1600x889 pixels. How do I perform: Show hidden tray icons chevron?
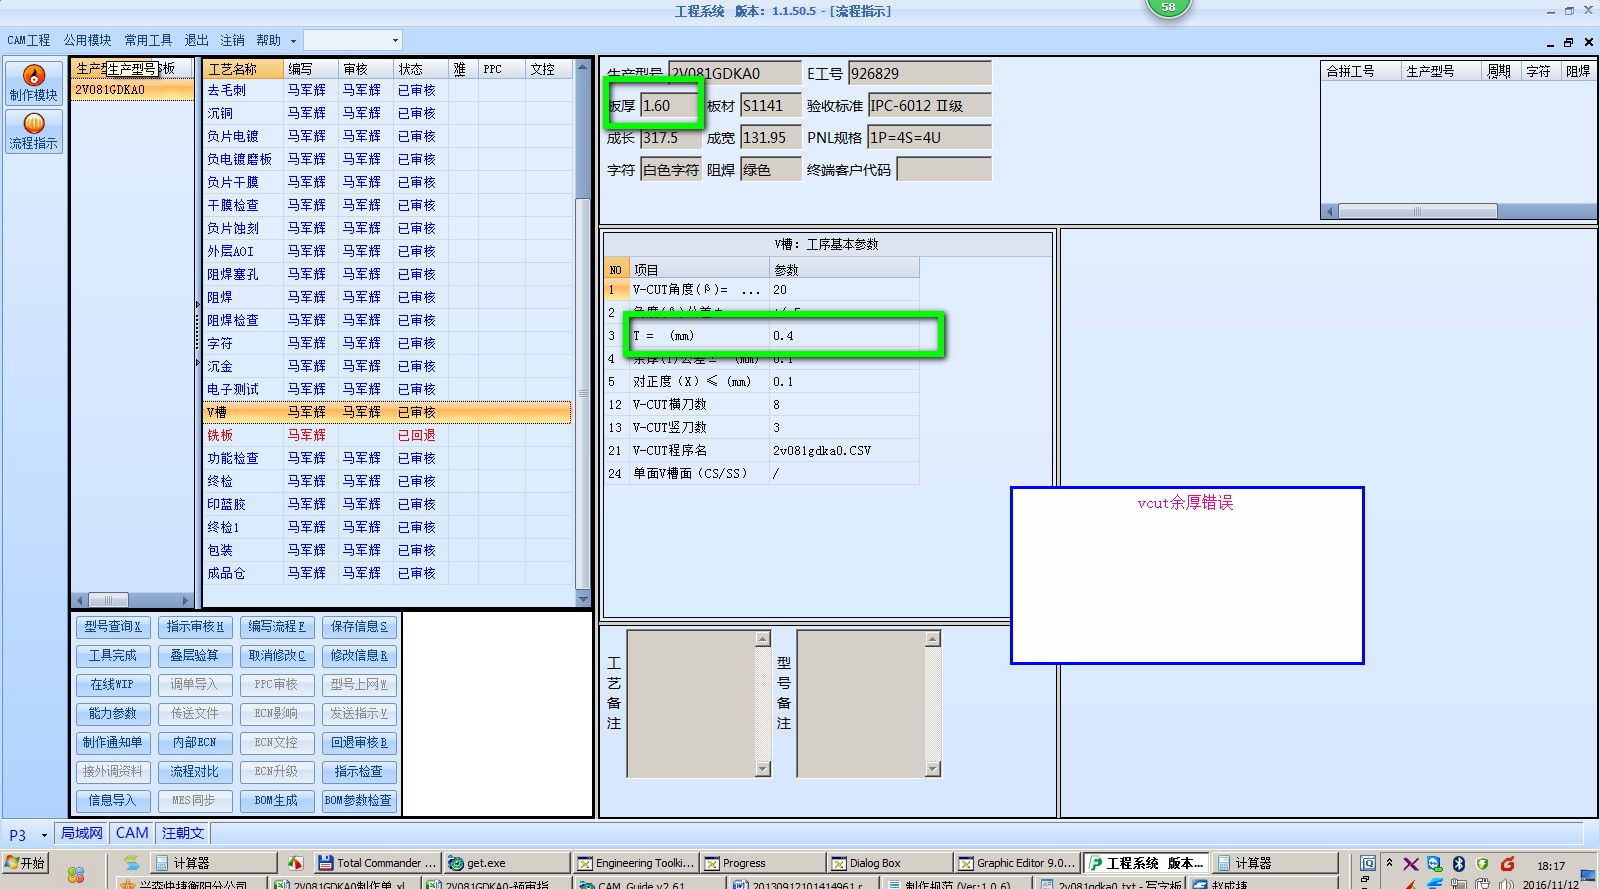1389,862
